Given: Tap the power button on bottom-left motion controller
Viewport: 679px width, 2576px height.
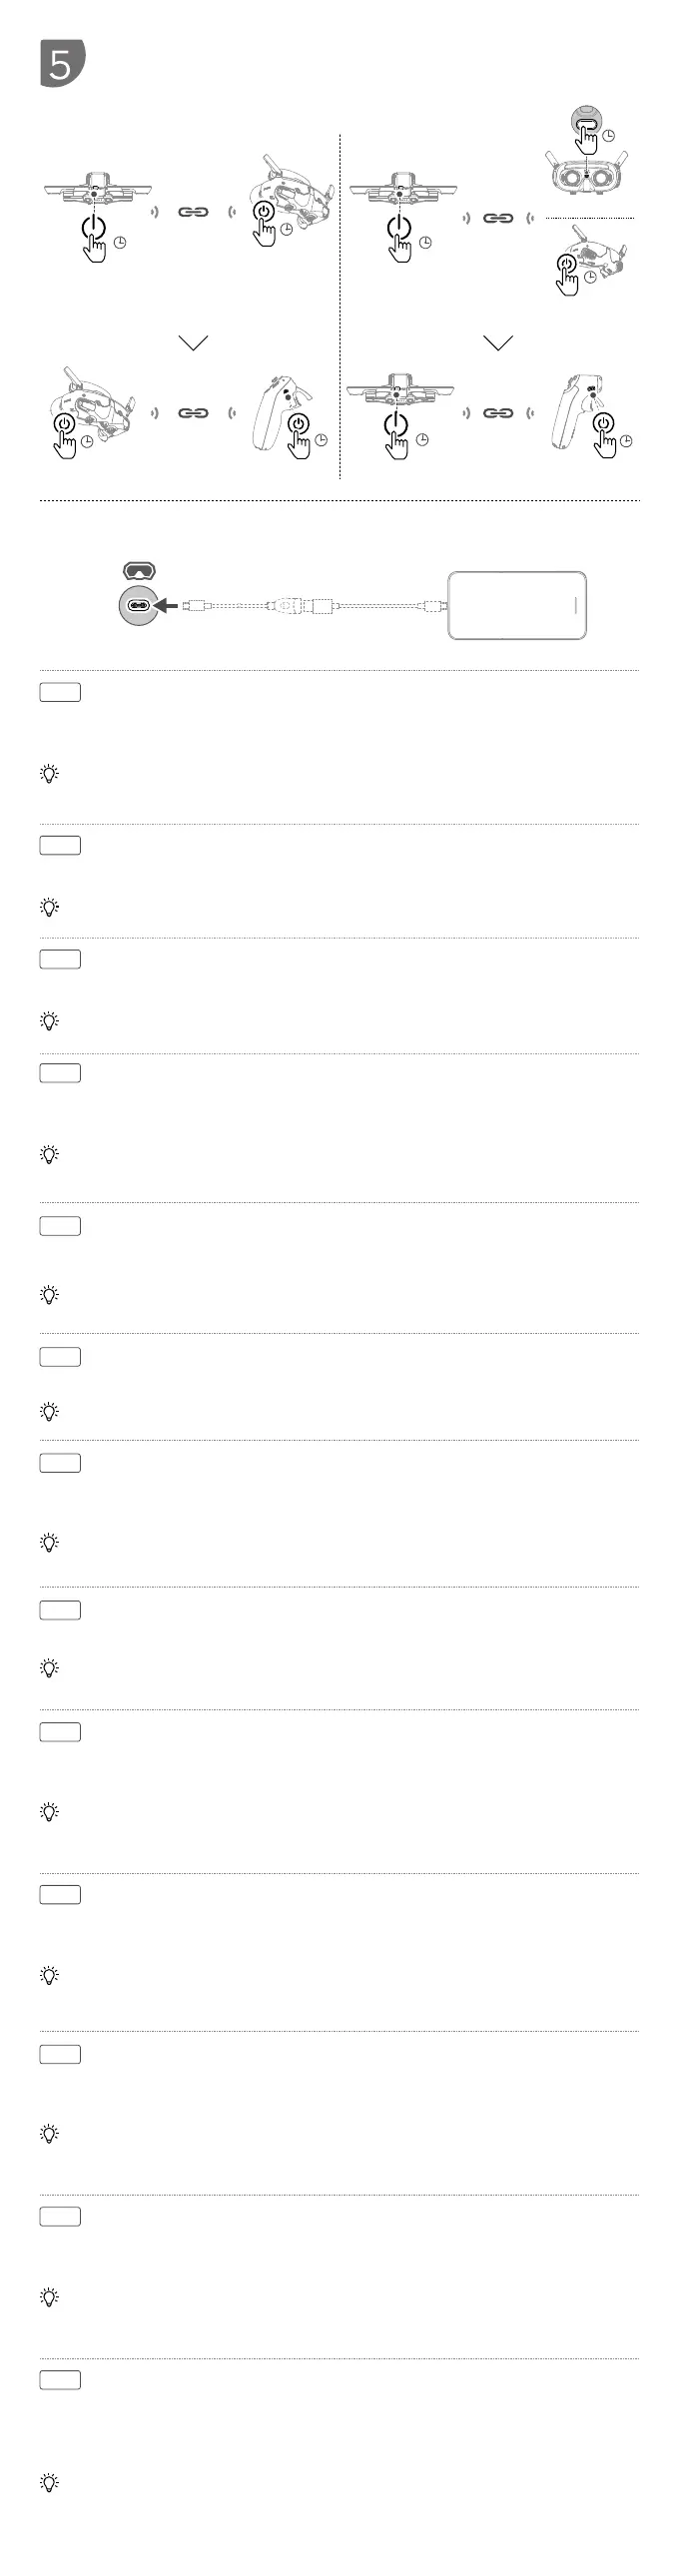Looking at the screenshot, I should (x=298, y=424).
